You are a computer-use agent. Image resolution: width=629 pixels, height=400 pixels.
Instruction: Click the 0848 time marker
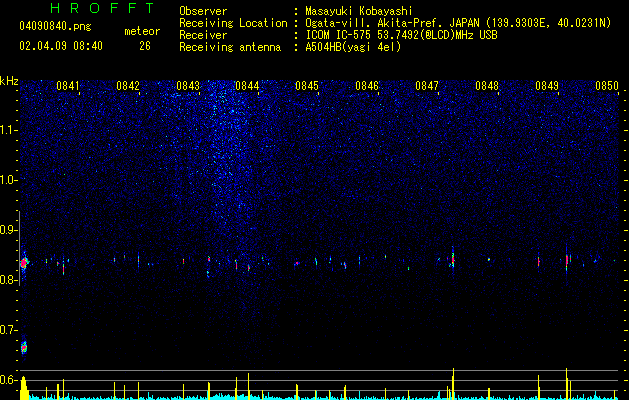(487, 86)
